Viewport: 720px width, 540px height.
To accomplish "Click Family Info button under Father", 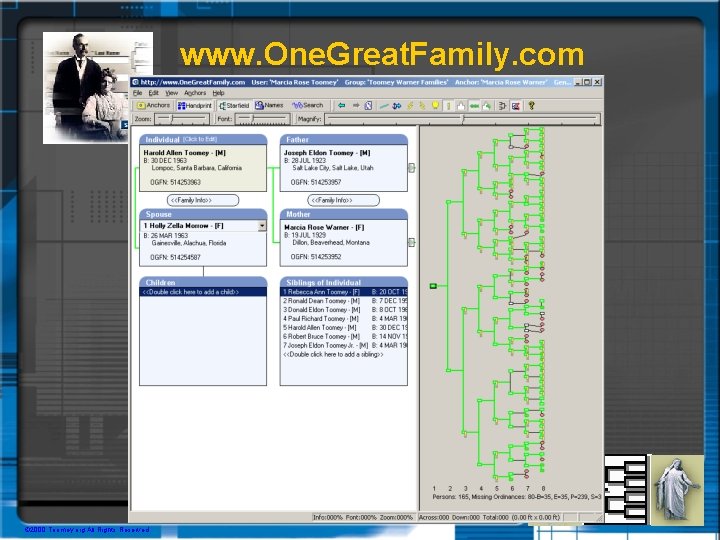I will [x=343, y=200].
